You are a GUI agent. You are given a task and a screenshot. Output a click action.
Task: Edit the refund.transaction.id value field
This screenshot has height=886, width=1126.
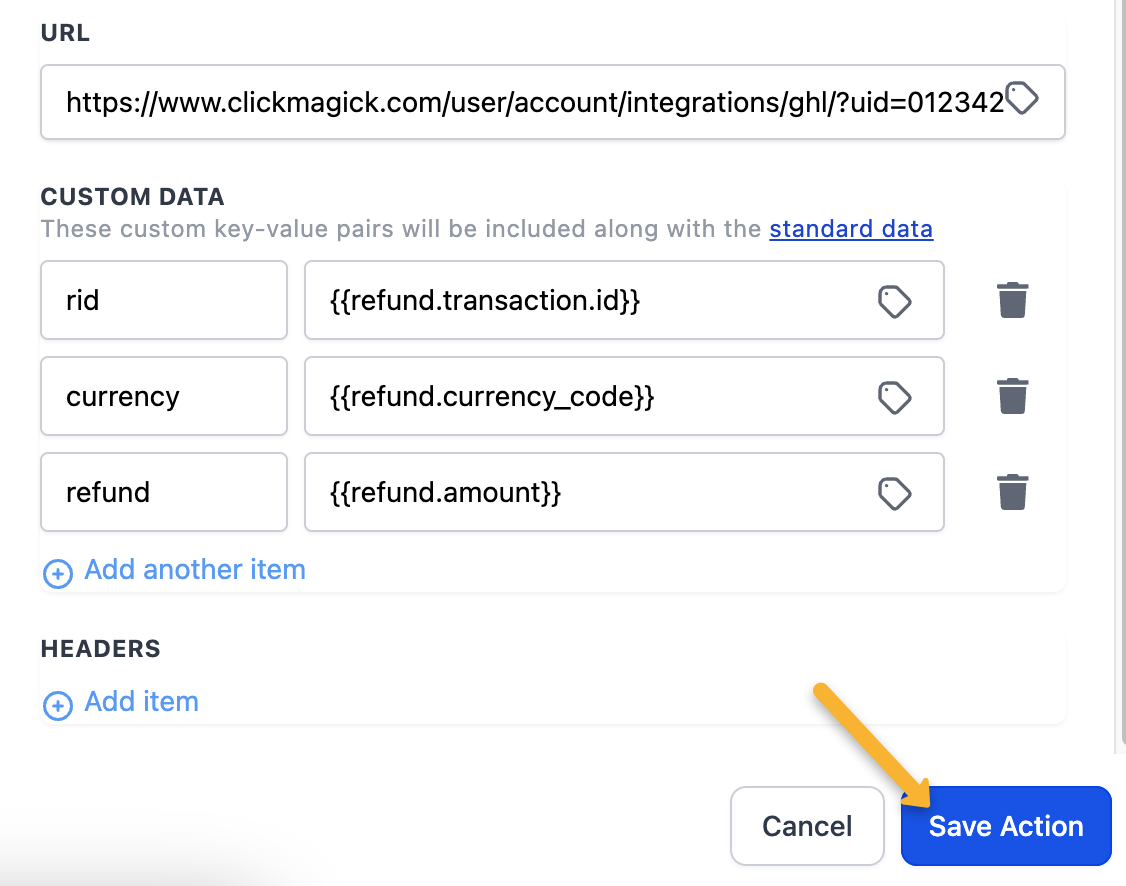click(590, 301)
